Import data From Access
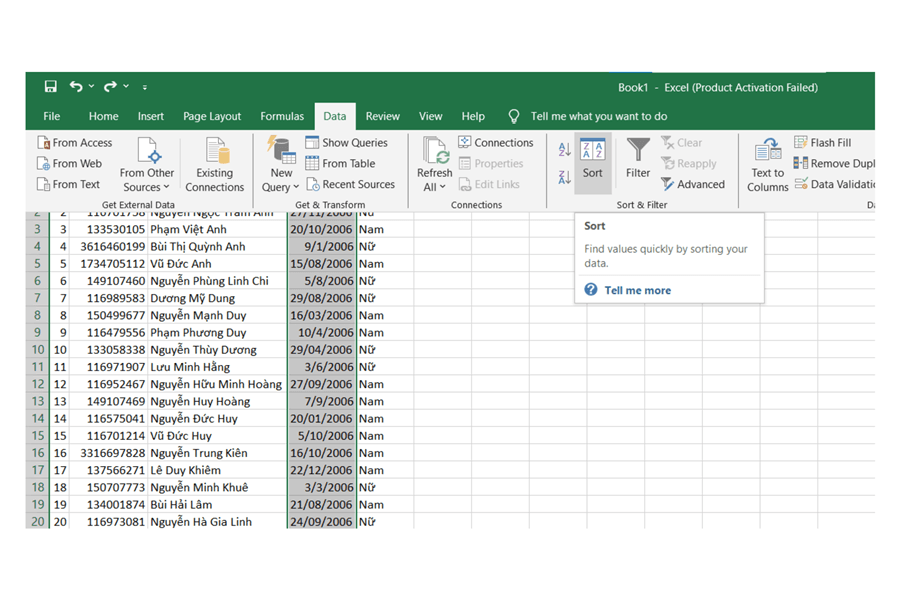The width and height of the screenshot is (900, 600). 75,142
